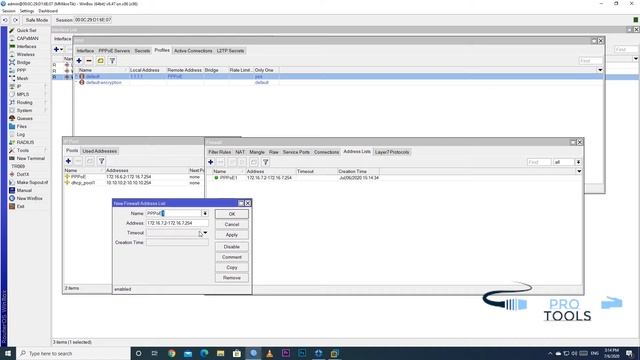Open Mesh sidebar item
The image size is (640, 360).
(x=22, y=78)
